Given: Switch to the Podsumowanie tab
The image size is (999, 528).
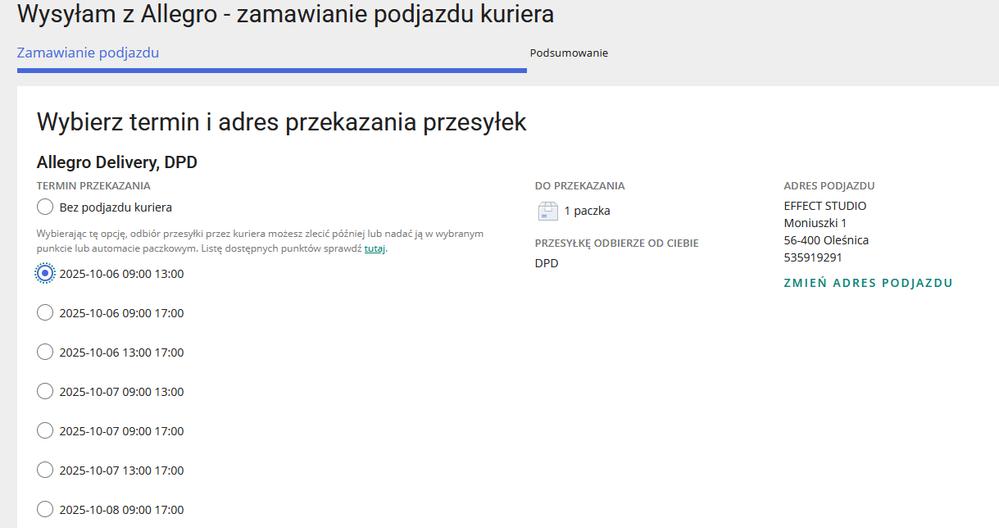Looking at the screenshot, I should (x=568, y=53).
